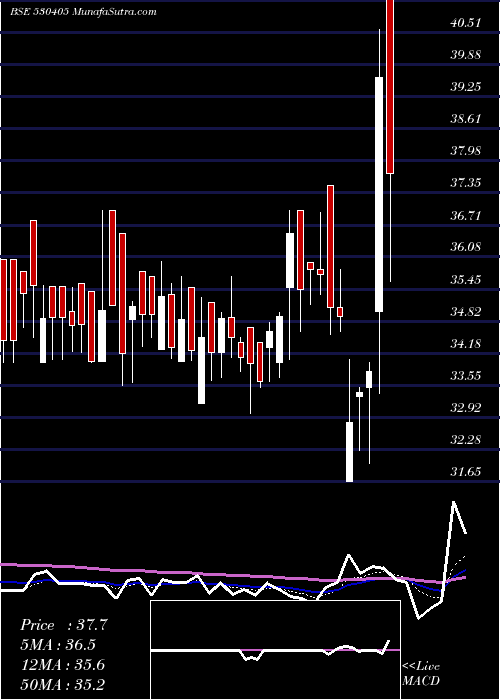
Task: Select the 39.88 price axis label
Action: 466,55
